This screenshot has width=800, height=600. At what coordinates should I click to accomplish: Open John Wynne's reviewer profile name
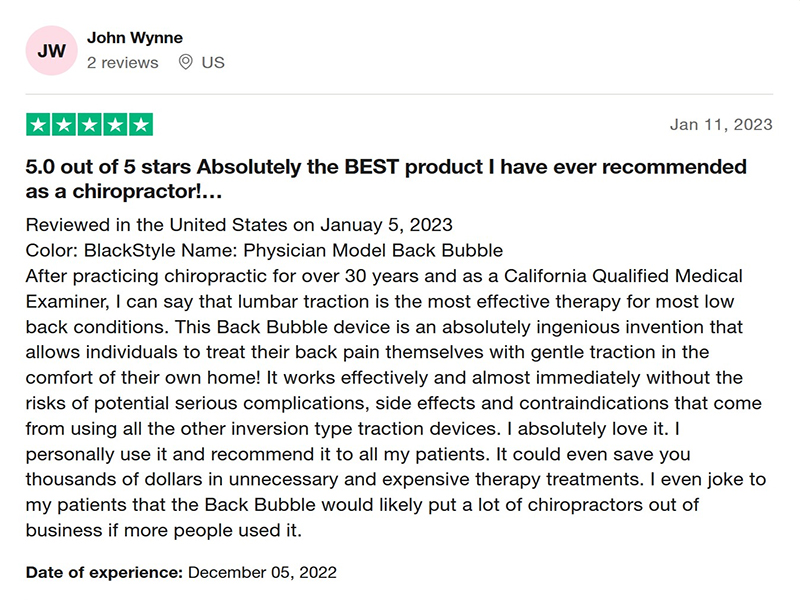[x=135, y=38]
